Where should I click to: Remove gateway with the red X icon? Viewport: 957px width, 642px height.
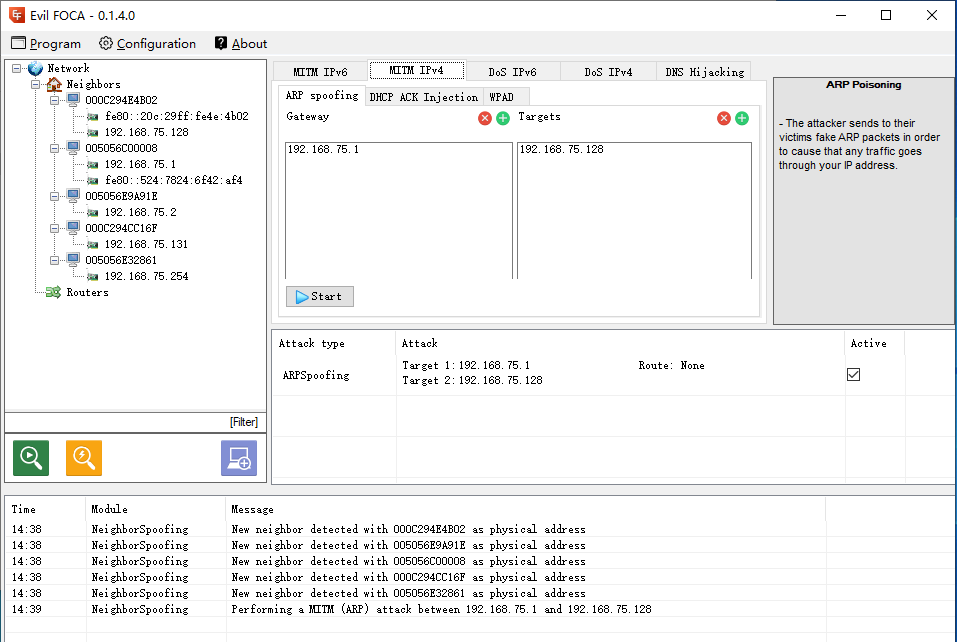tap(485, 118)
